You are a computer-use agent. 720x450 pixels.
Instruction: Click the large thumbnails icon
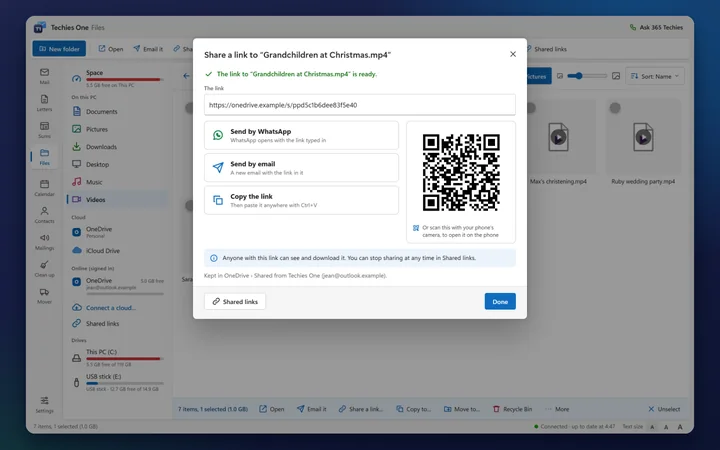click(616, 76)
